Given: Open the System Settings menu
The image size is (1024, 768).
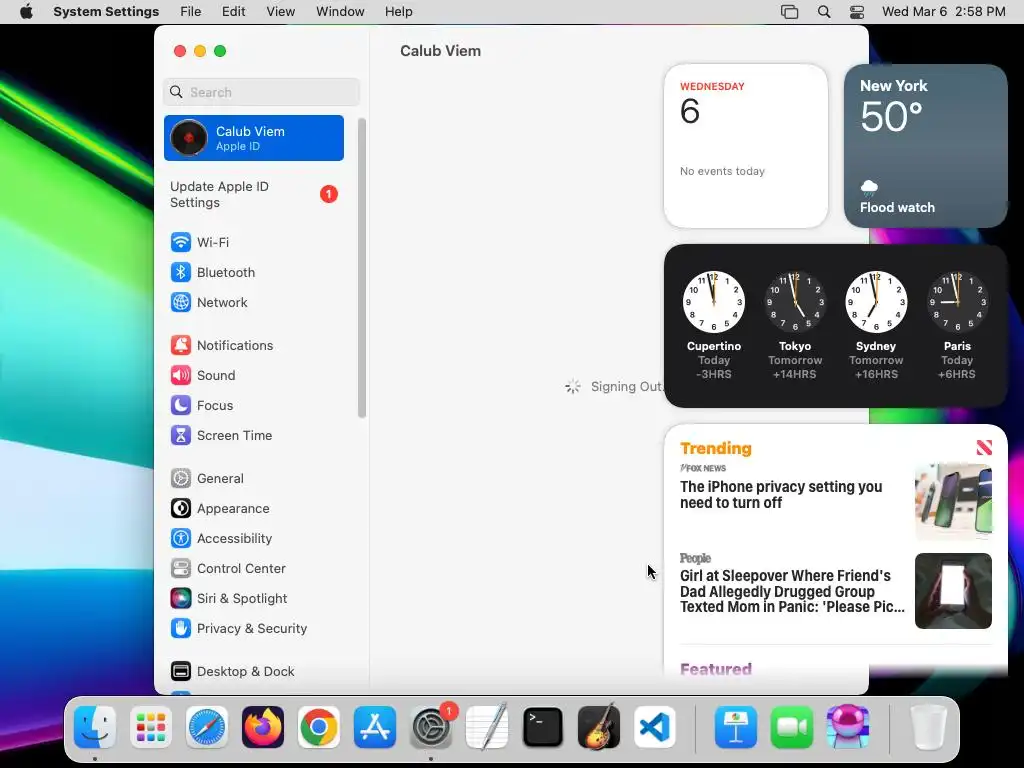Looking at the screenshot, I should click(x=106, y=12).
